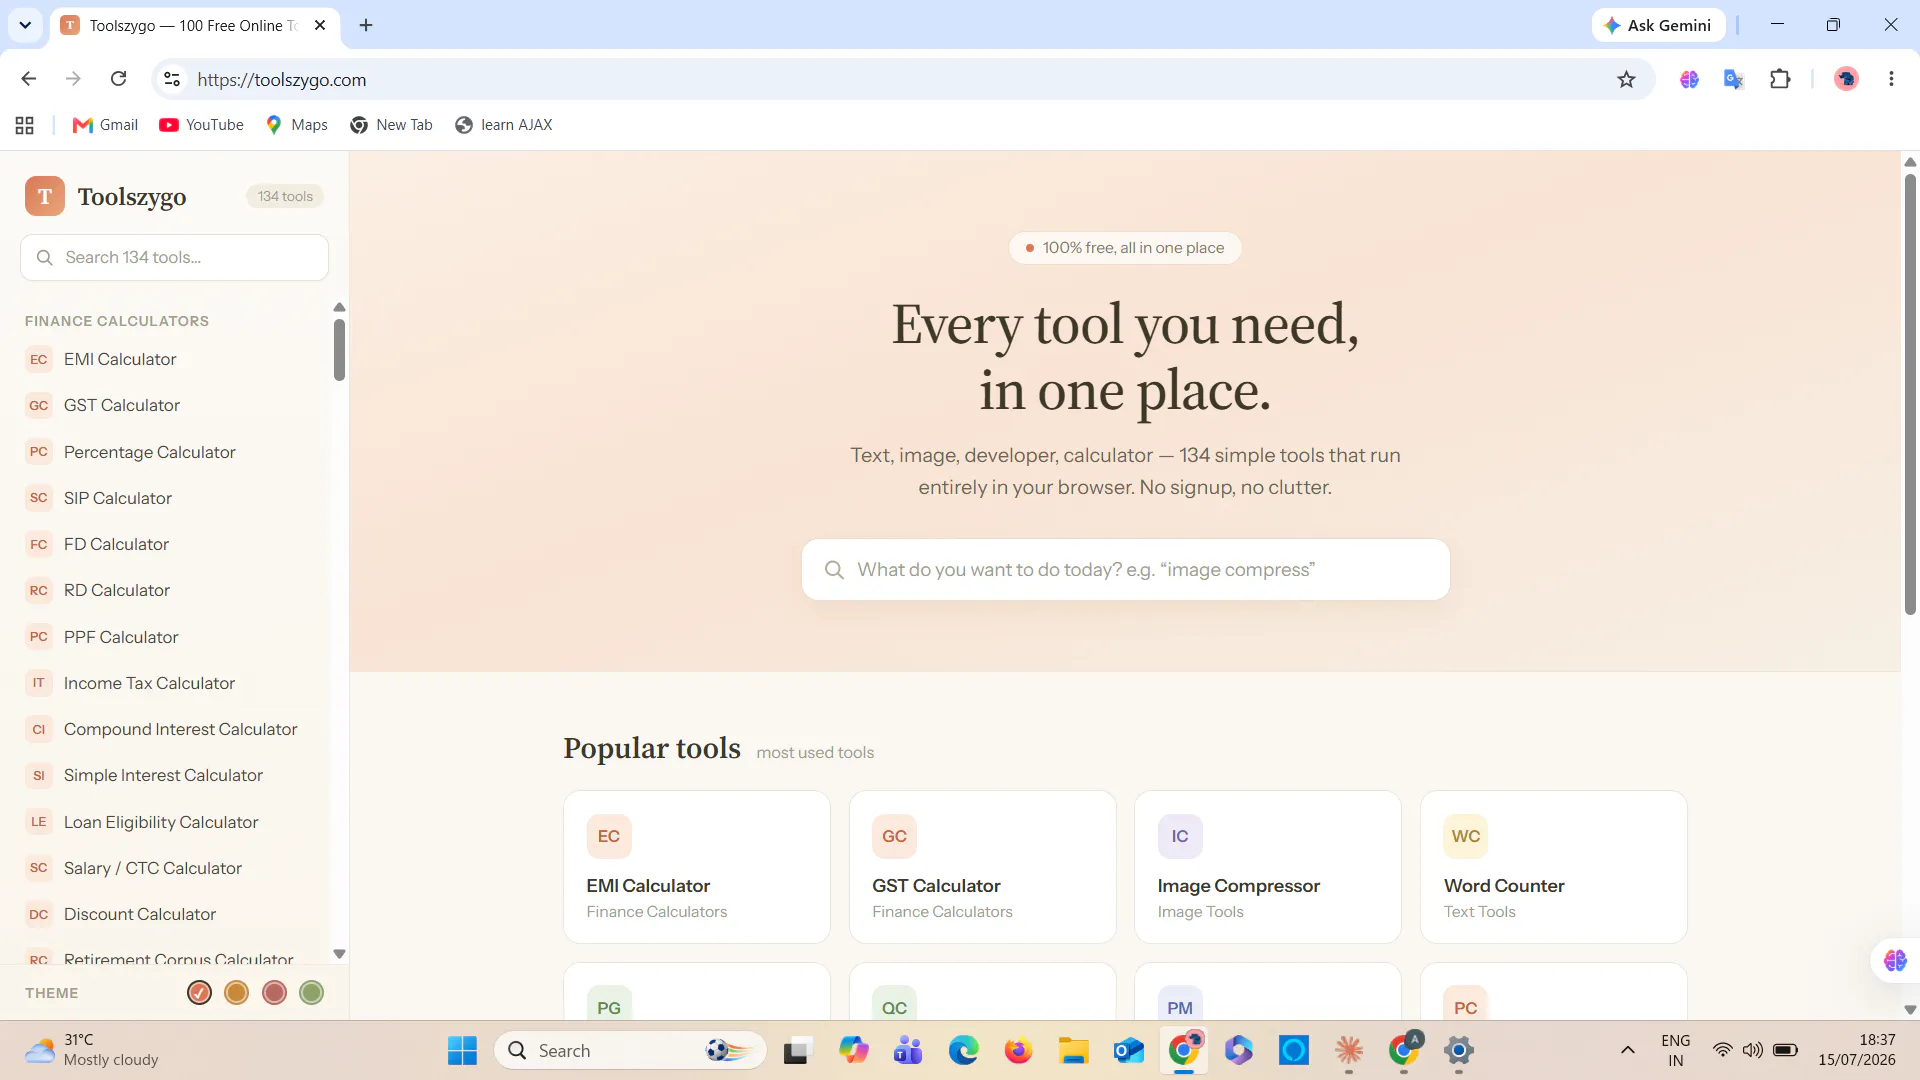Viewport: 1920px width, 1080px height.
Task: Open GST Calculator in the sidebar
Action: tap(122, 405)
